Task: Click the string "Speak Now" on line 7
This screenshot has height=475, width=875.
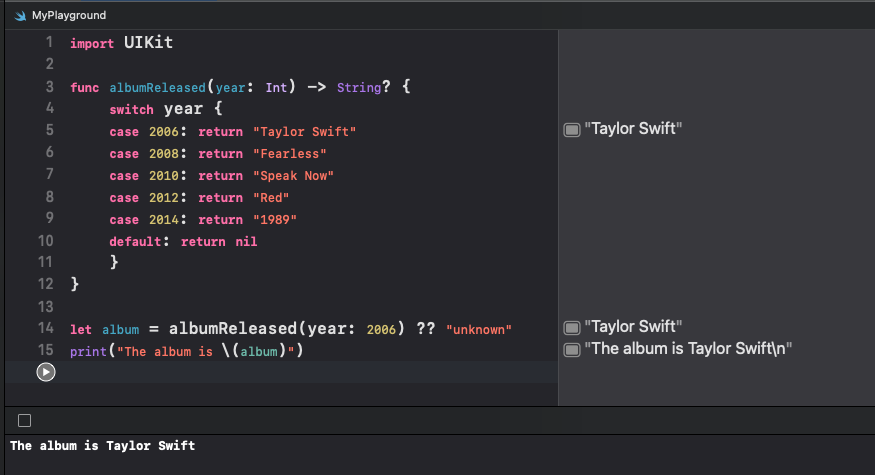Action: [294, 176]
